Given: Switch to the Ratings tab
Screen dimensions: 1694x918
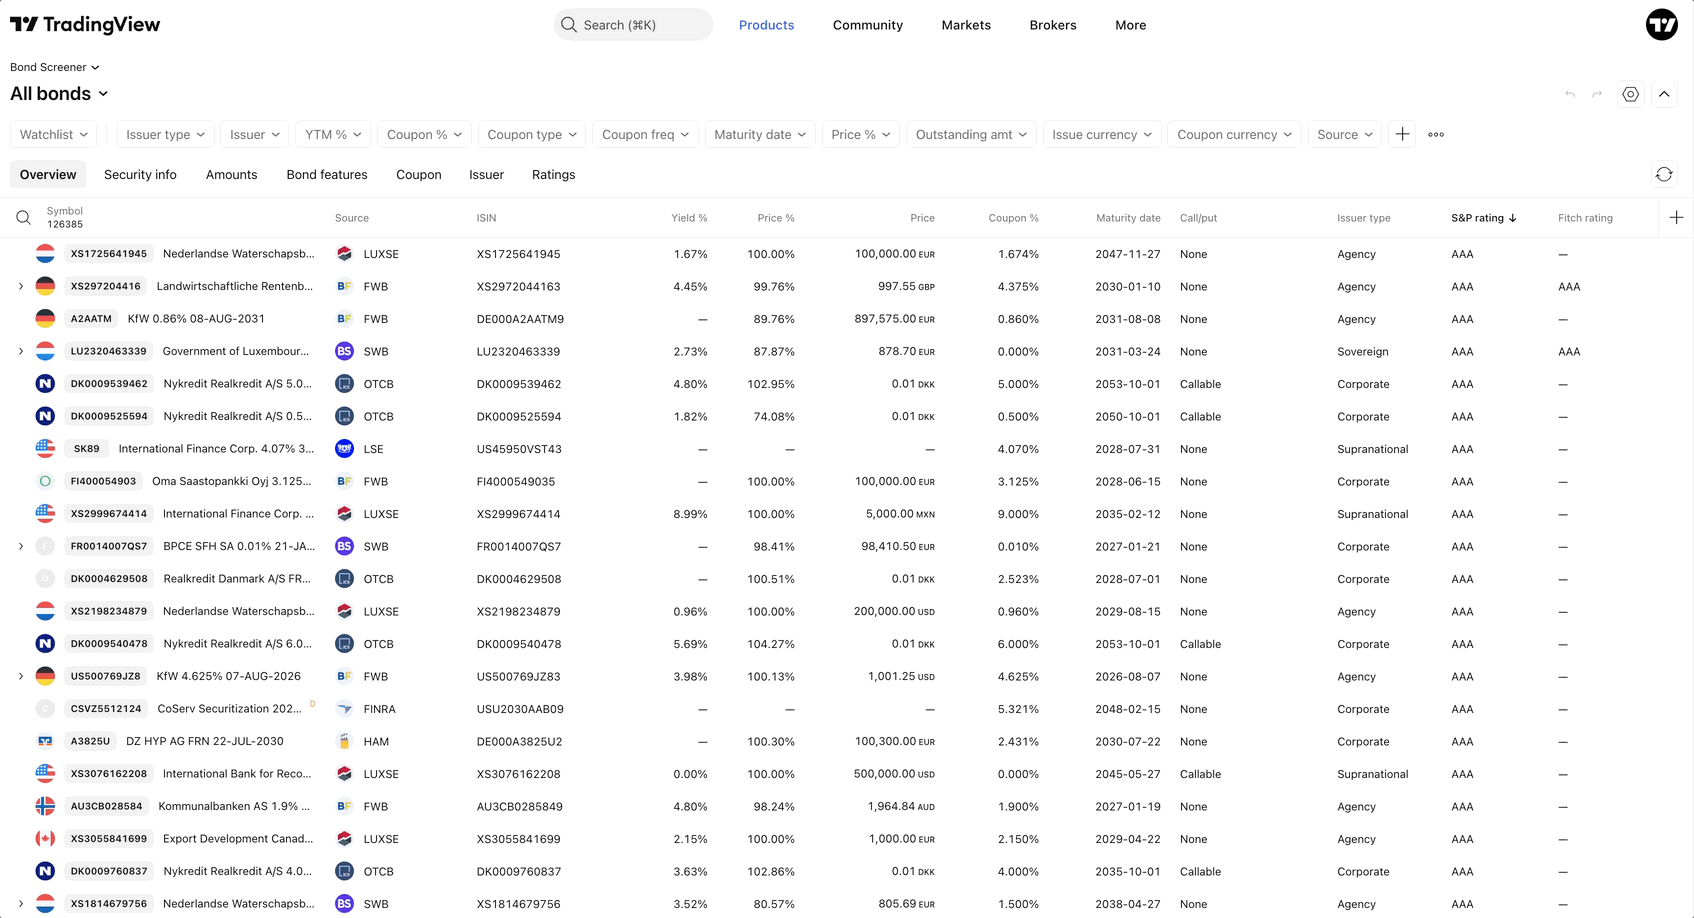Looking at the screenshot, I should click(x=553, y=174).
